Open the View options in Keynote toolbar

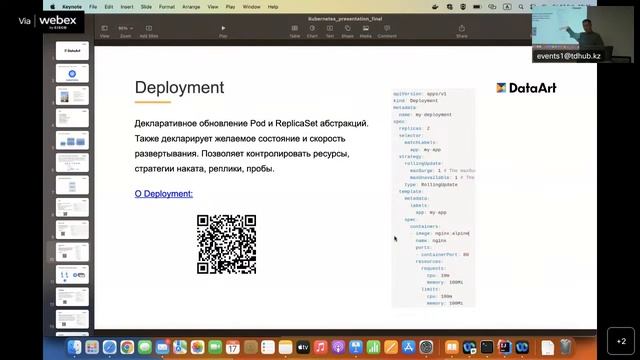click(x=104, y=31)
